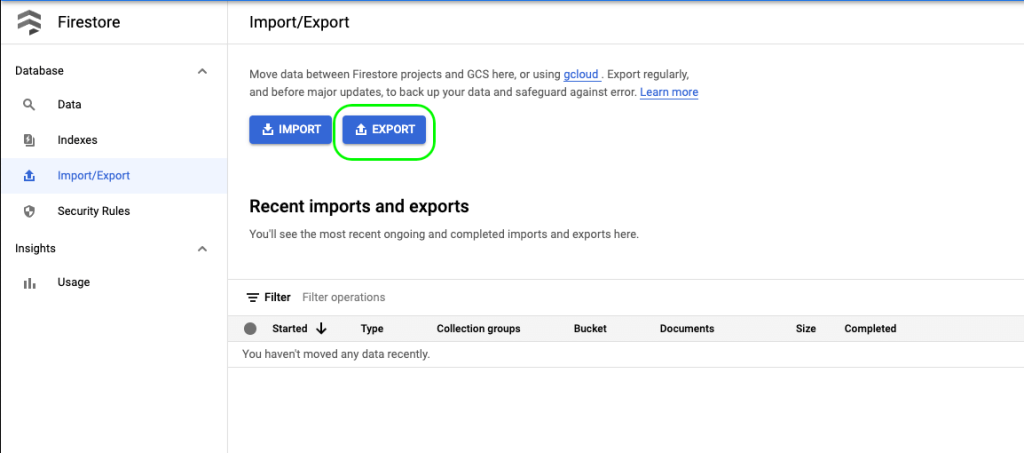
Task: Click the filter lines icon
Action: pos(252,298)
